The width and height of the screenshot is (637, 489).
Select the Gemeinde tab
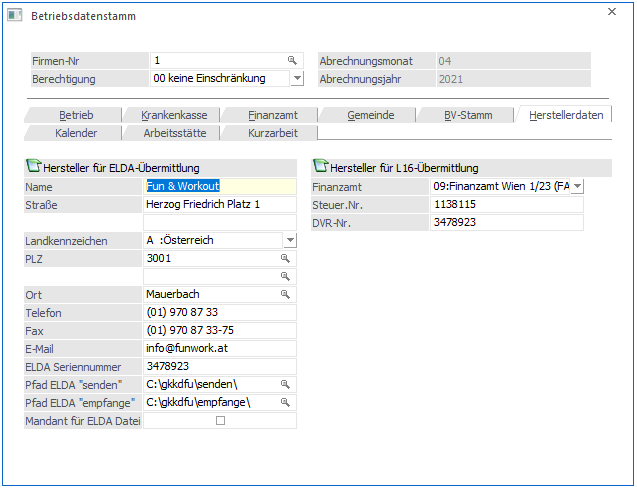[370, 115]
